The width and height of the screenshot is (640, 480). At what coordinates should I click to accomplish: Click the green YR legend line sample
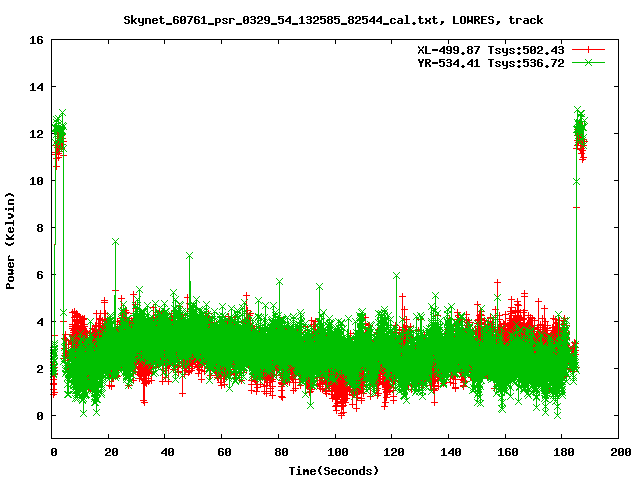pos(588,62)
